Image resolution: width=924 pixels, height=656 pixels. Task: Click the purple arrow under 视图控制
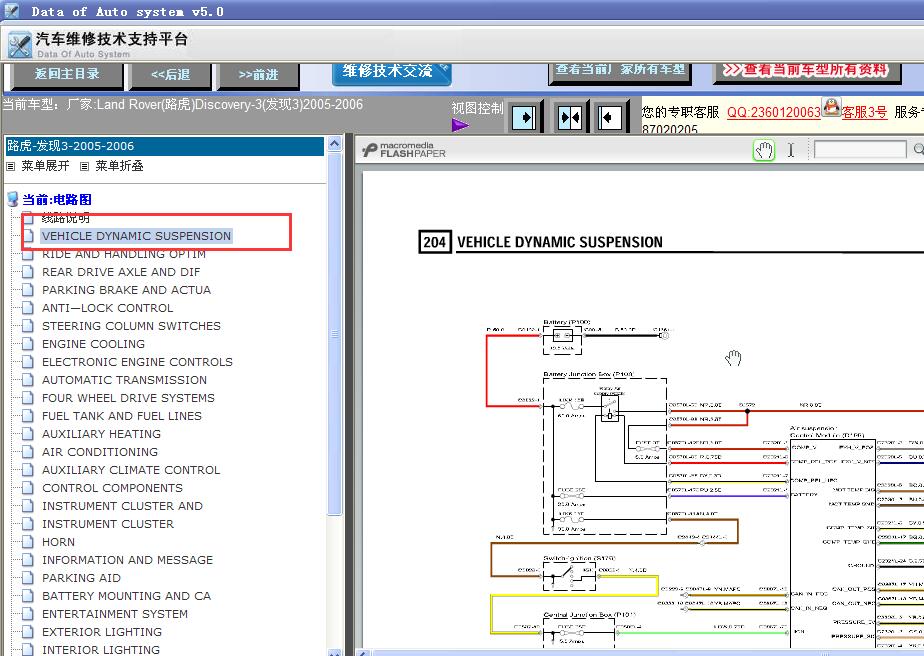460,125
